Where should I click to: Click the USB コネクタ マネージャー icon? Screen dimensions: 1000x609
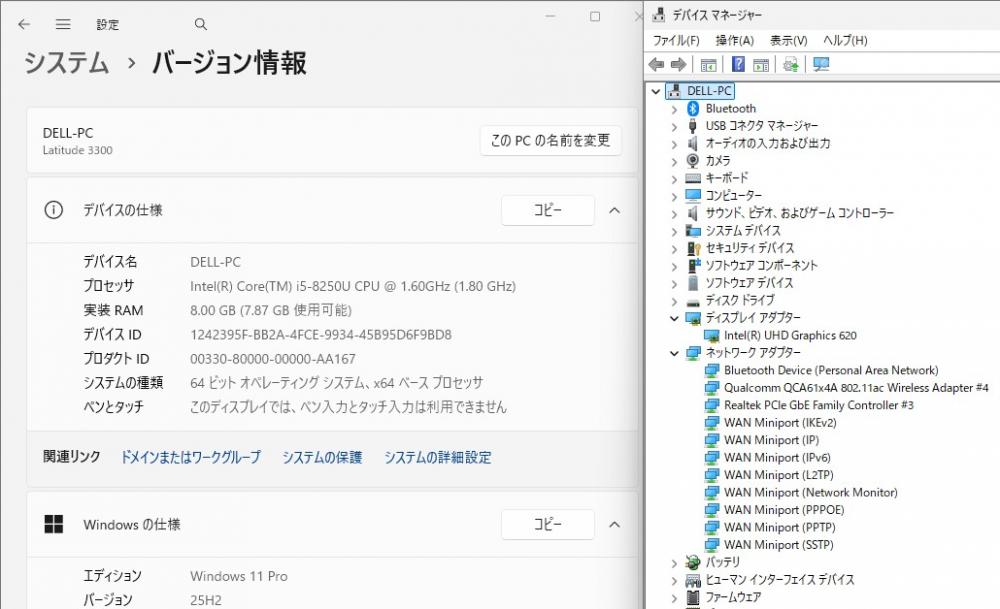click(693, 126)
